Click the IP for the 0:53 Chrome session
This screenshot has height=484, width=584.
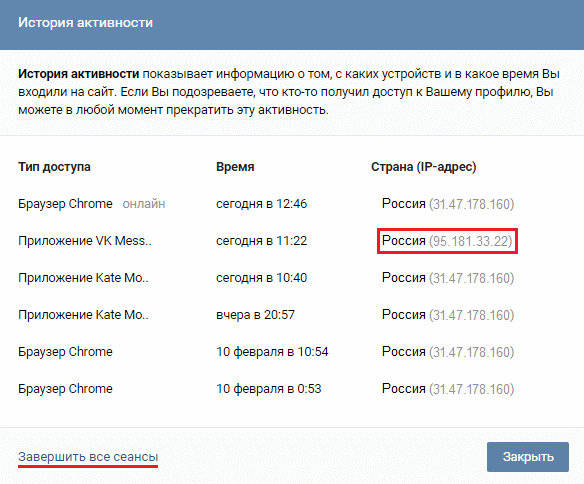click(x=472, y=389)
